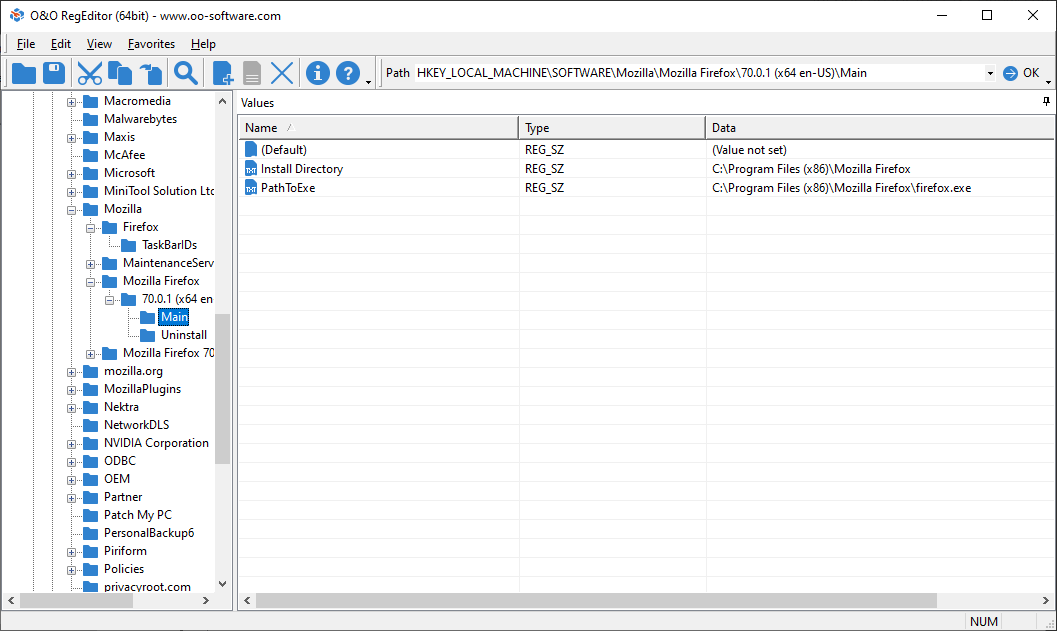This screenshot has width=1057, height=631.
Task: Click the OK button next to Path
Action: [x=1021, y=73]
